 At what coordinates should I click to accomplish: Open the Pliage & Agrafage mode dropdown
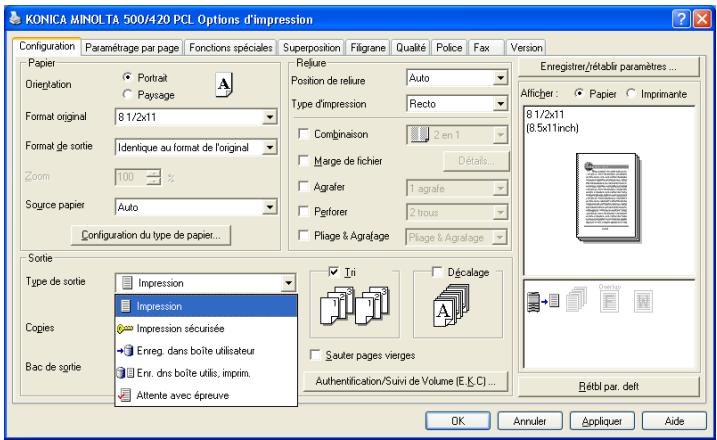pos(501,237)
